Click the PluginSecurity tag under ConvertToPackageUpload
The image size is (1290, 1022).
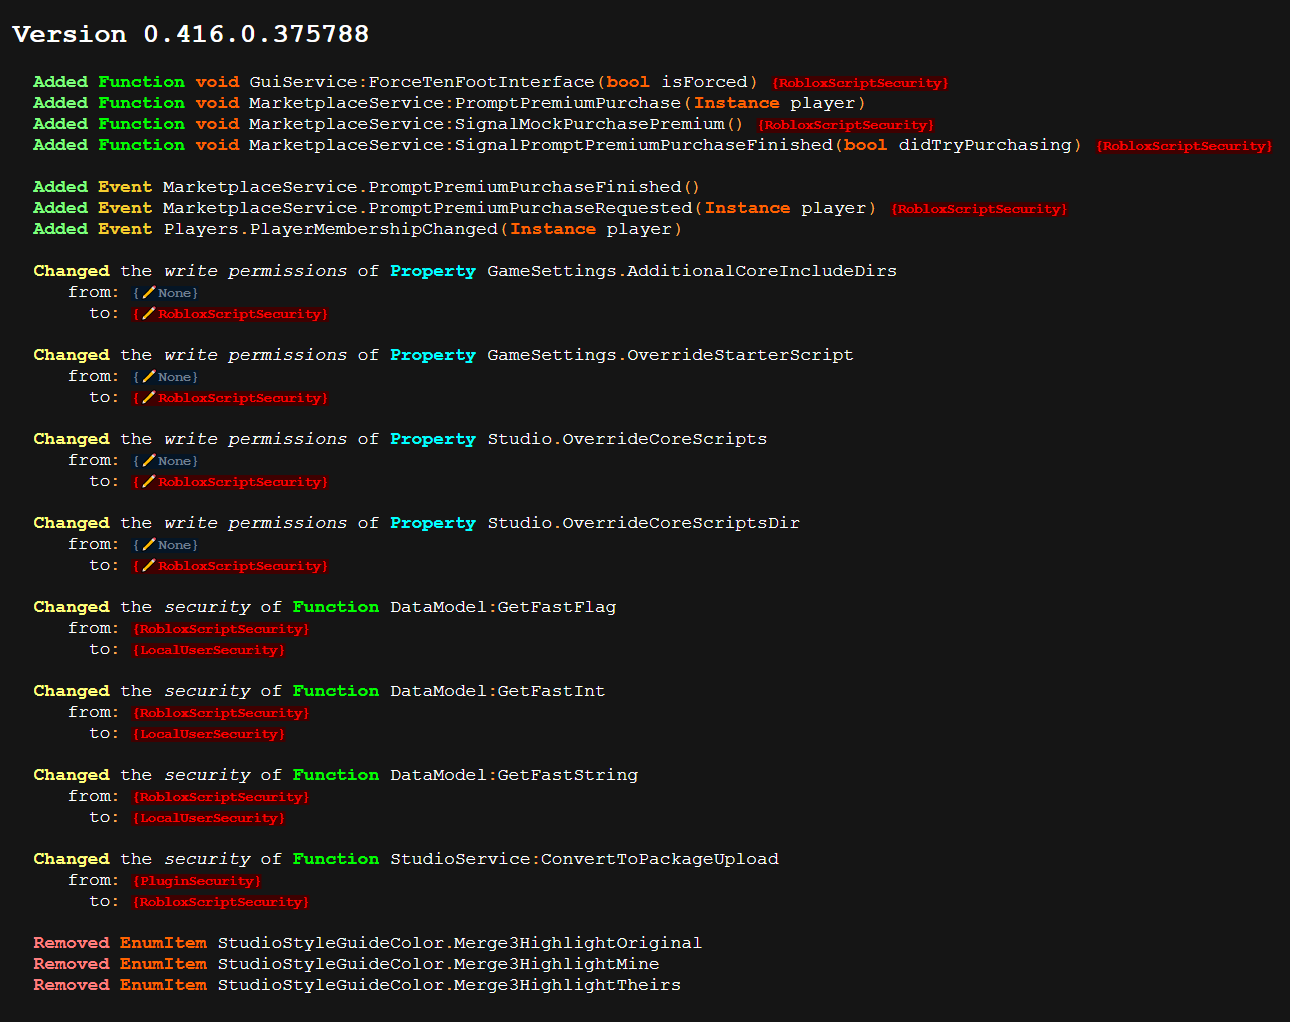pyautogui.click(x=197, y=881)
